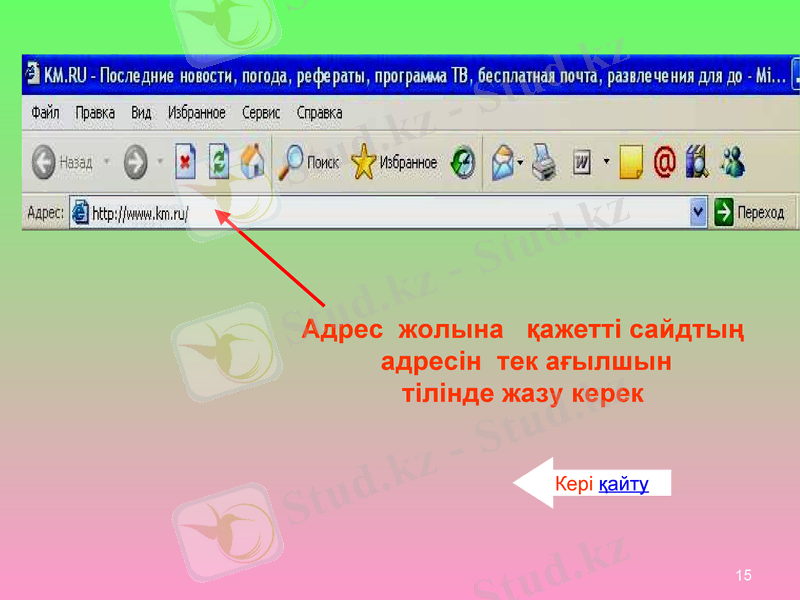Show the browsing history panel
This screenshot has width=800, height=600.
462,161
